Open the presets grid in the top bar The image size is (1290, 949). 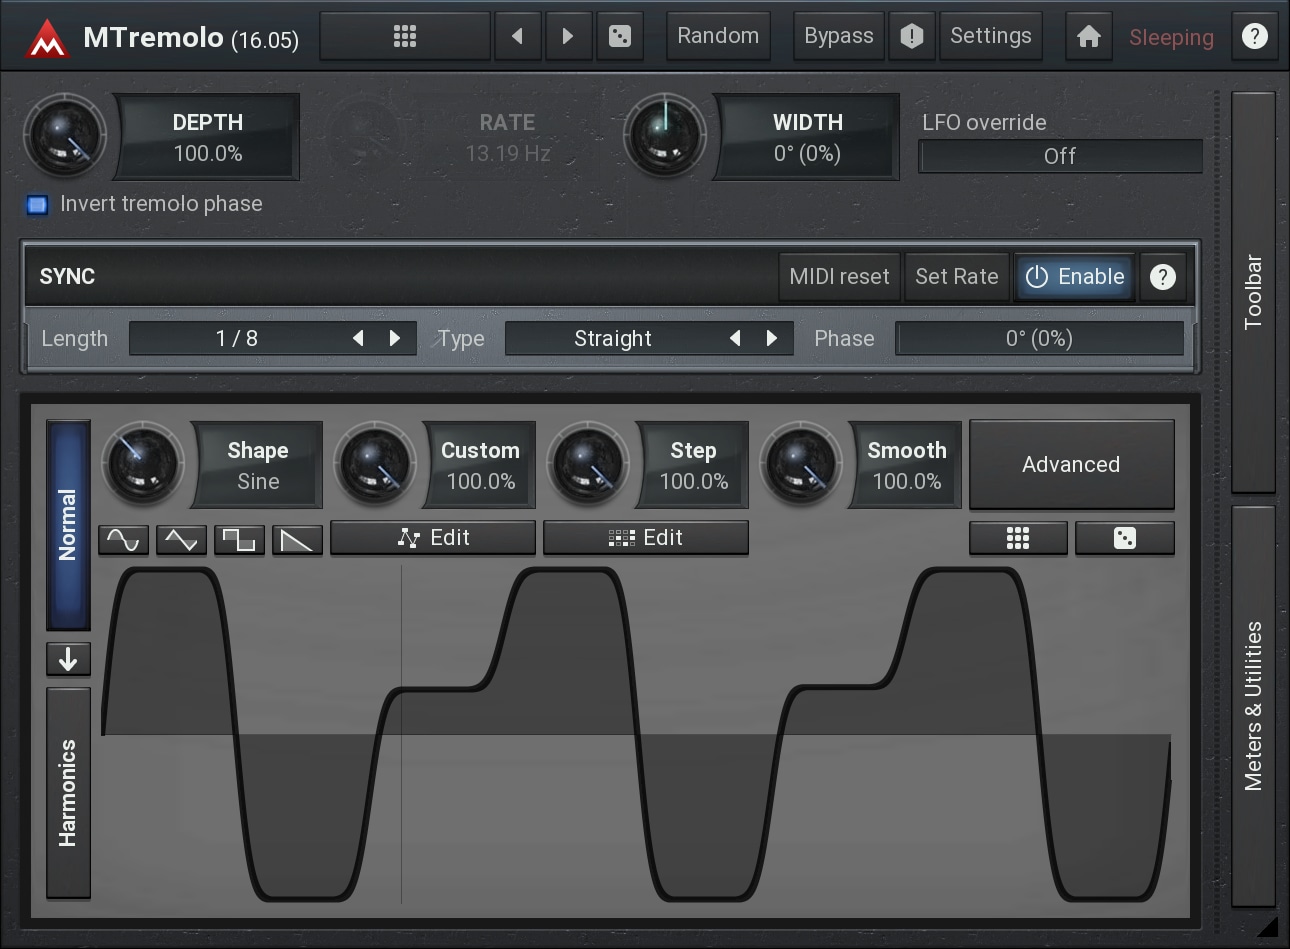(x=404, y=37)
